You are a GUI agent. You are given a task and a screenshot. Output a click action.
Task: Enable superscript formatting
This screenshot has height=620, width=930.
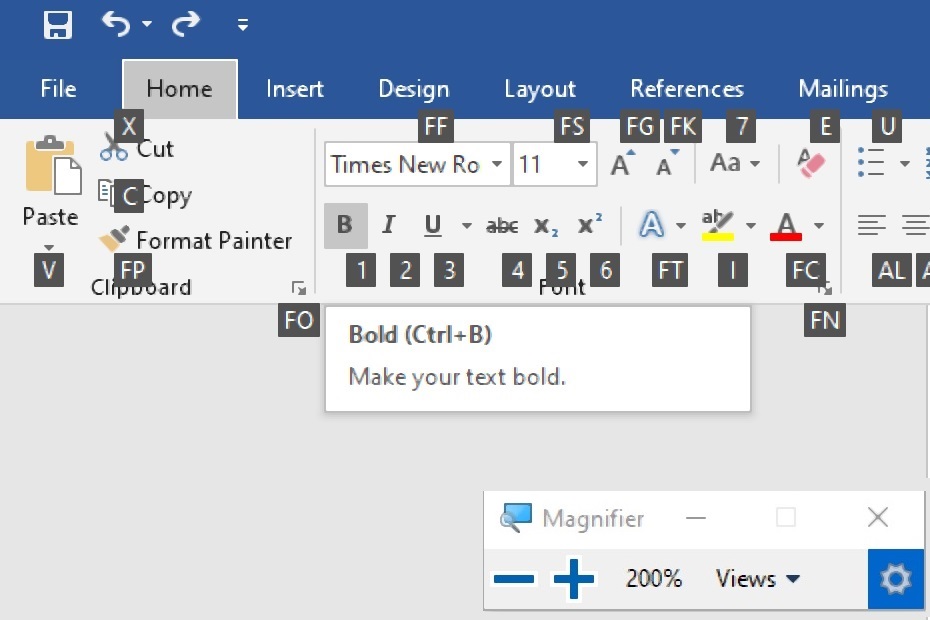587,224
